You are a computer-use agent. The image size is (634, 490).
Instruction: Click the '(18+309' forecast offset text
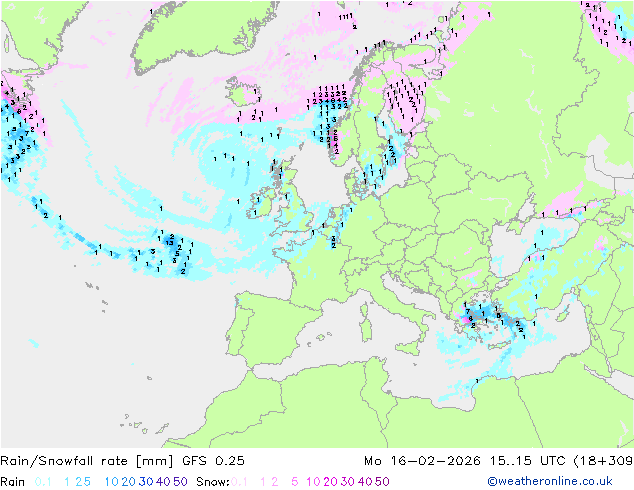(x=603, y=461)
